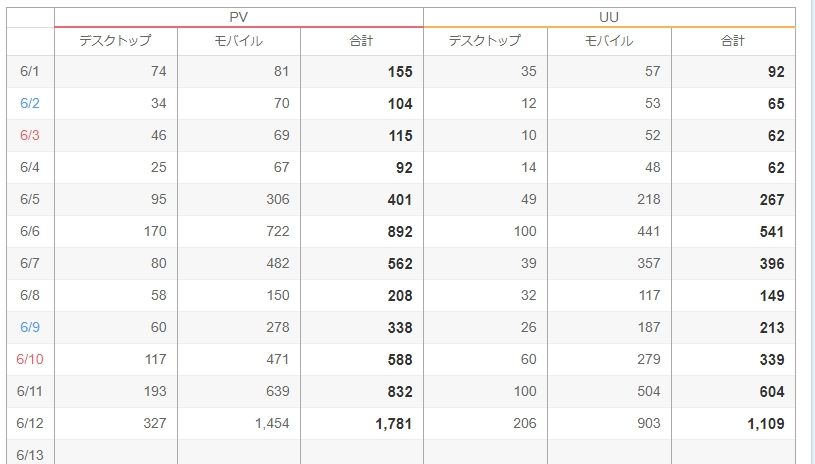Select the 6/1 row date label
The width and height of the screenshot is (815, 464).
click(30, 71)
